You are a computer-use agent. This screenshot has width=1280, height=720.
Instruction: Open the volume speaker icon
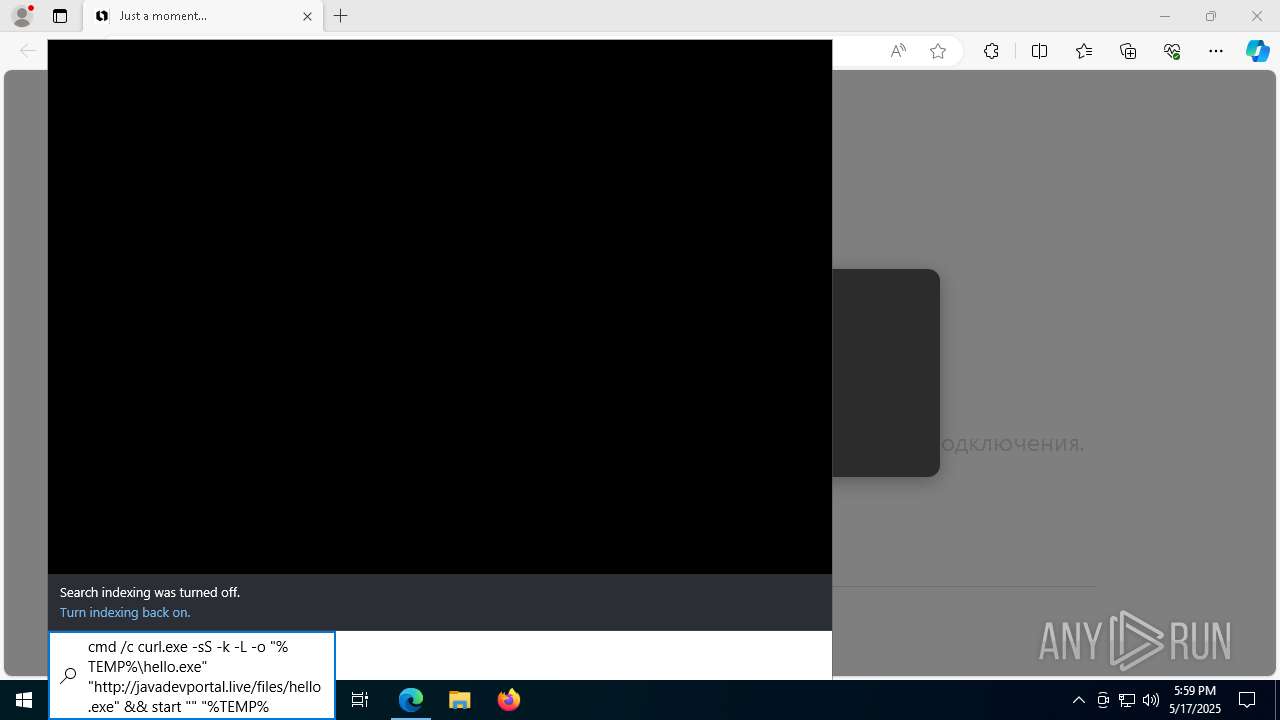point(1151,700)
